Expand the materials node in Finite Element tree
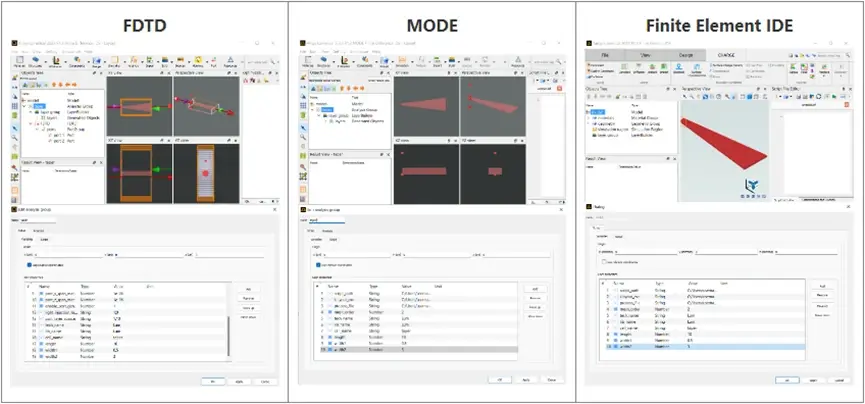 pos(588,118)
